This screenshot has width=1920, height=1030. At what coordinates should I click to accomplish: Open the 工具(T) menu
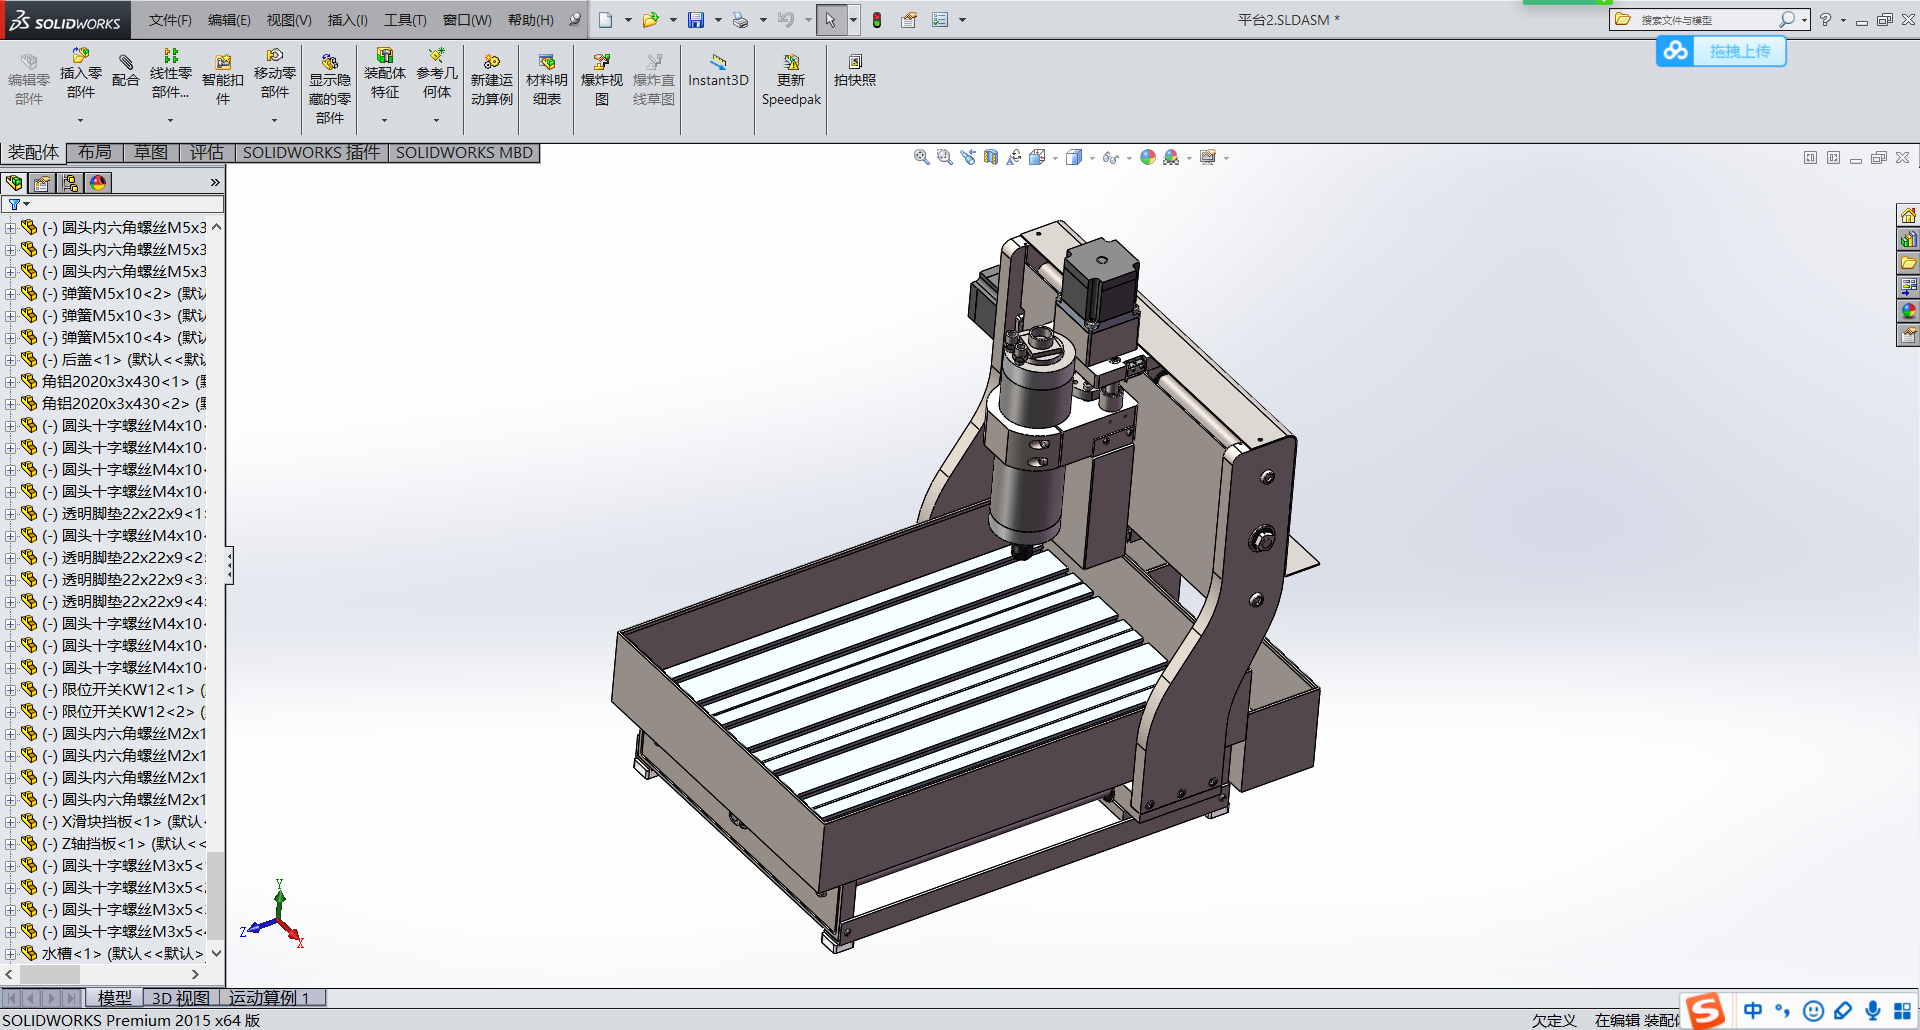(x=404, y=20)
